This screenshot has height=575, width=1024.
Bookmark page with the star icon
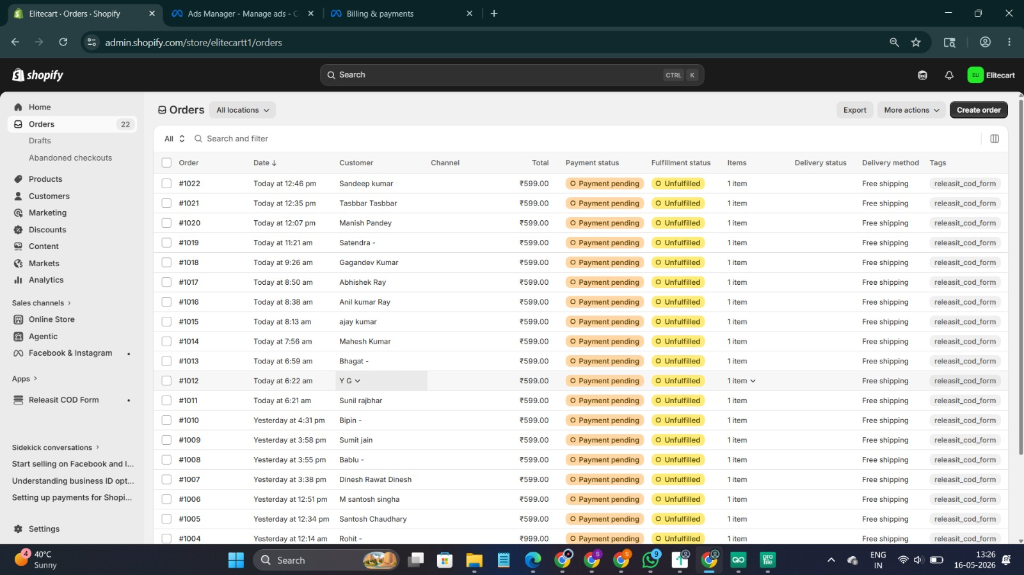(x=916, y=42)
